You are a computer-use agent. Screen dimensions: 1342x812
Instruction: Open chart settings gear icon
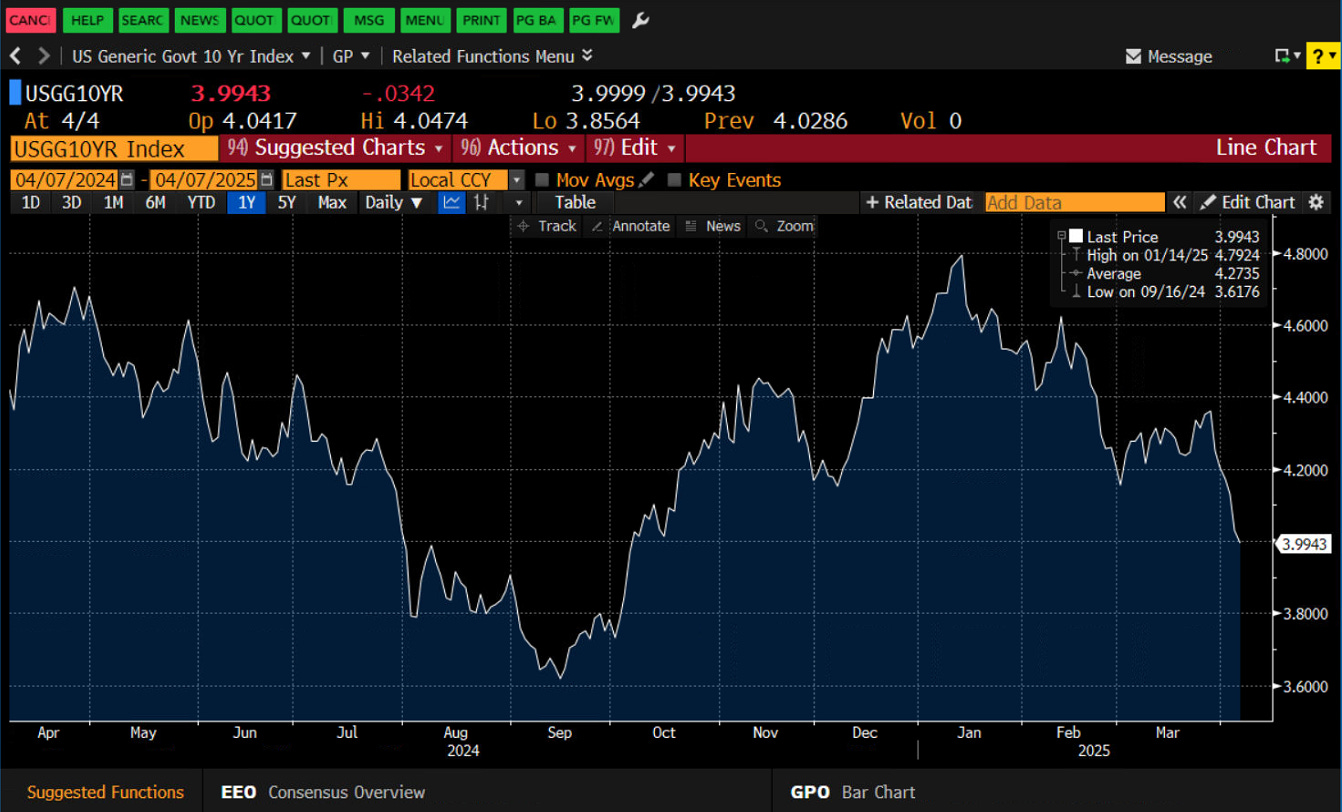point(1316,202)
